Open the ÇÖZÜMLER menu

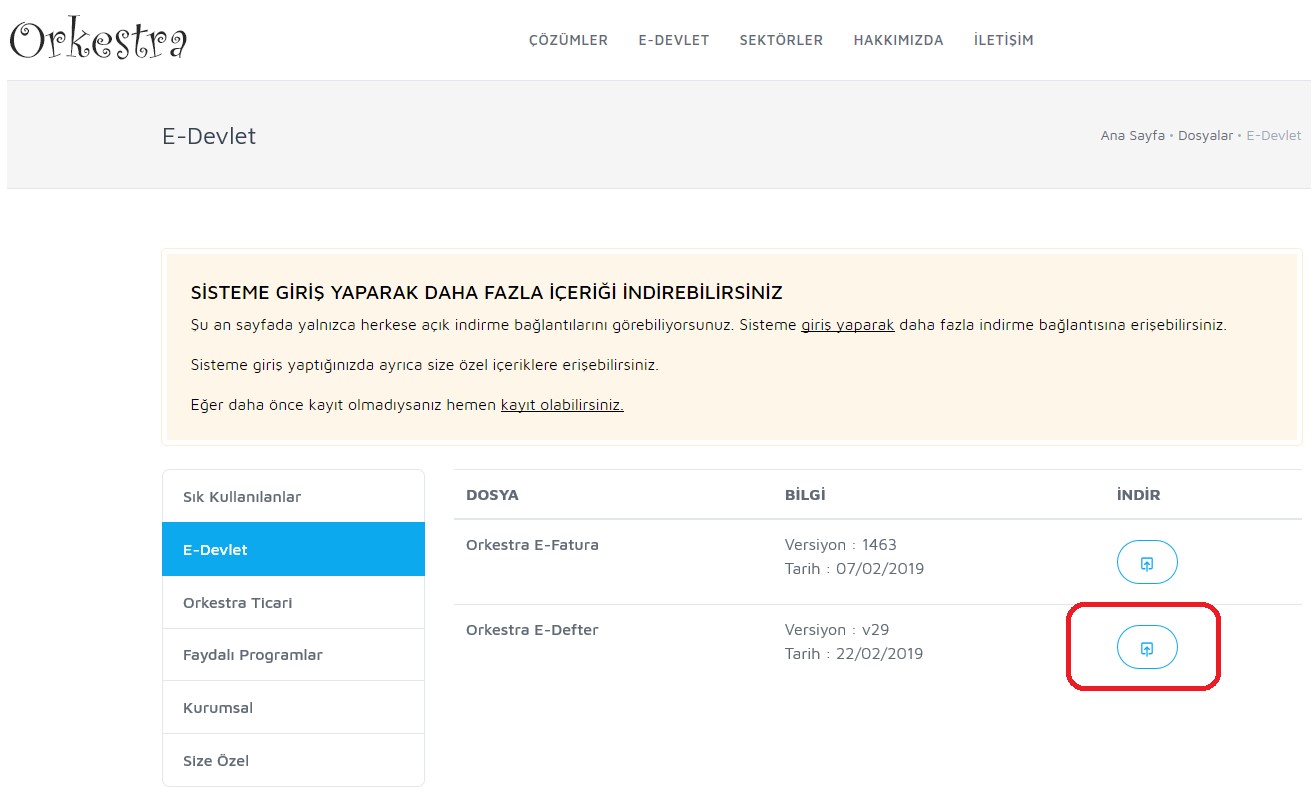coord(568,41)
